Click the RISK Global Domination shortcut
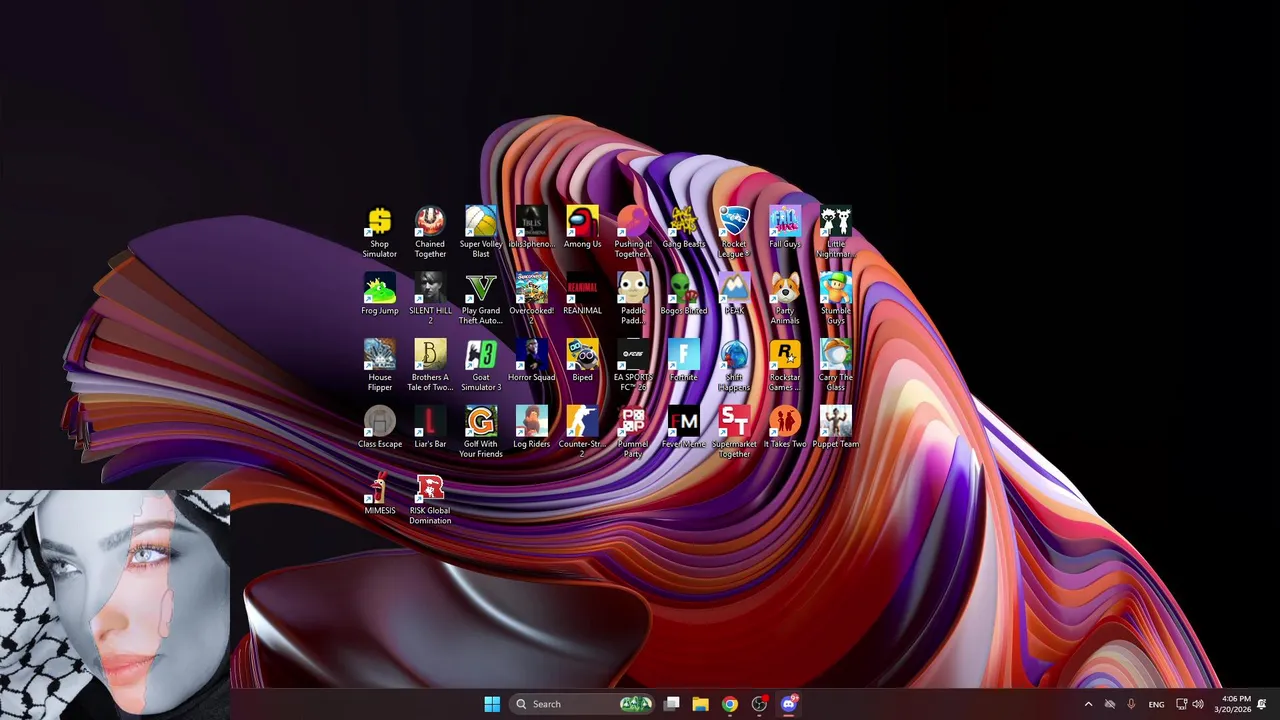Image resolution: width=1280 pixels, height=720 pixels. (x=430, y=498)
